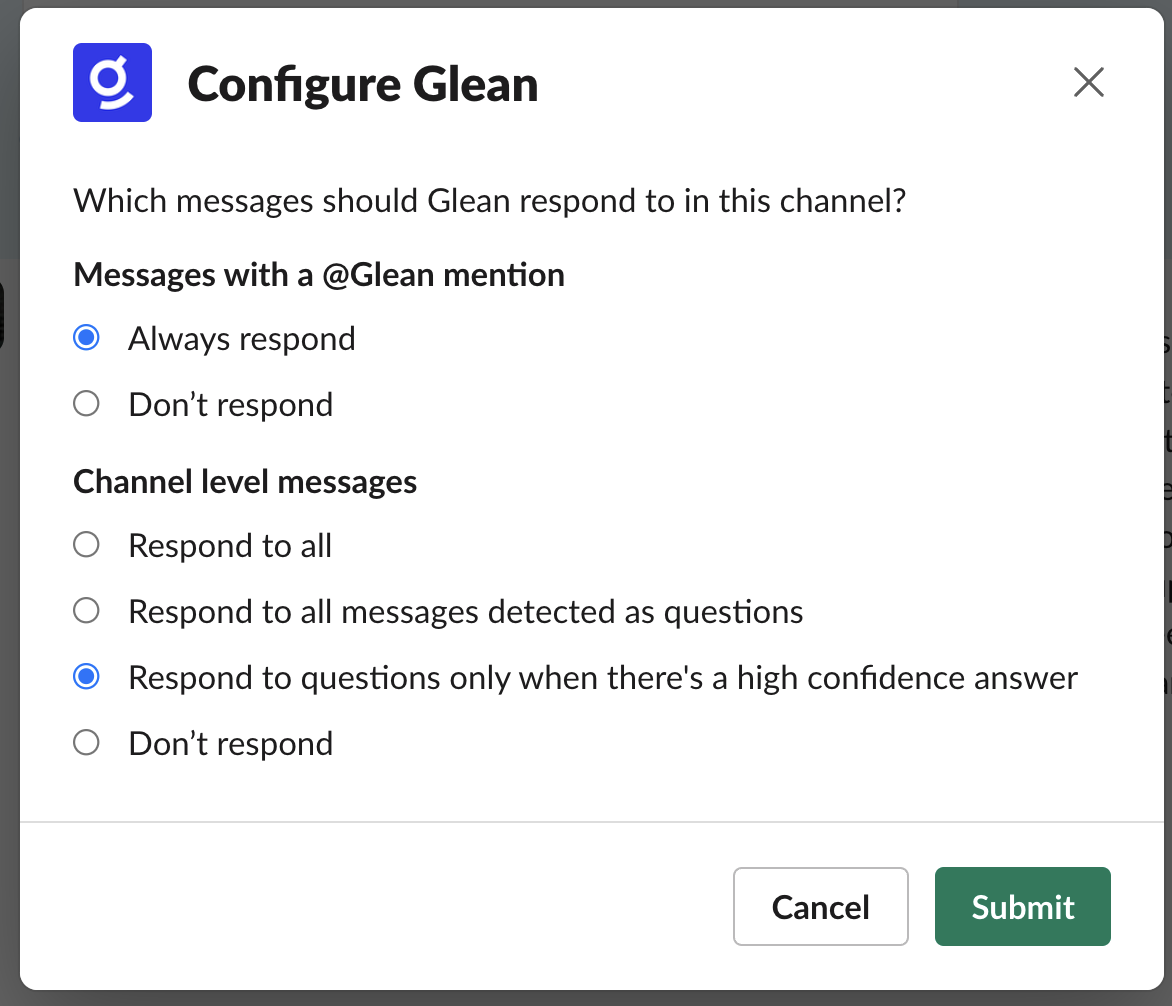
Task: Choose "Respond to all messages detected as questions"
Action: click(86, 610)
